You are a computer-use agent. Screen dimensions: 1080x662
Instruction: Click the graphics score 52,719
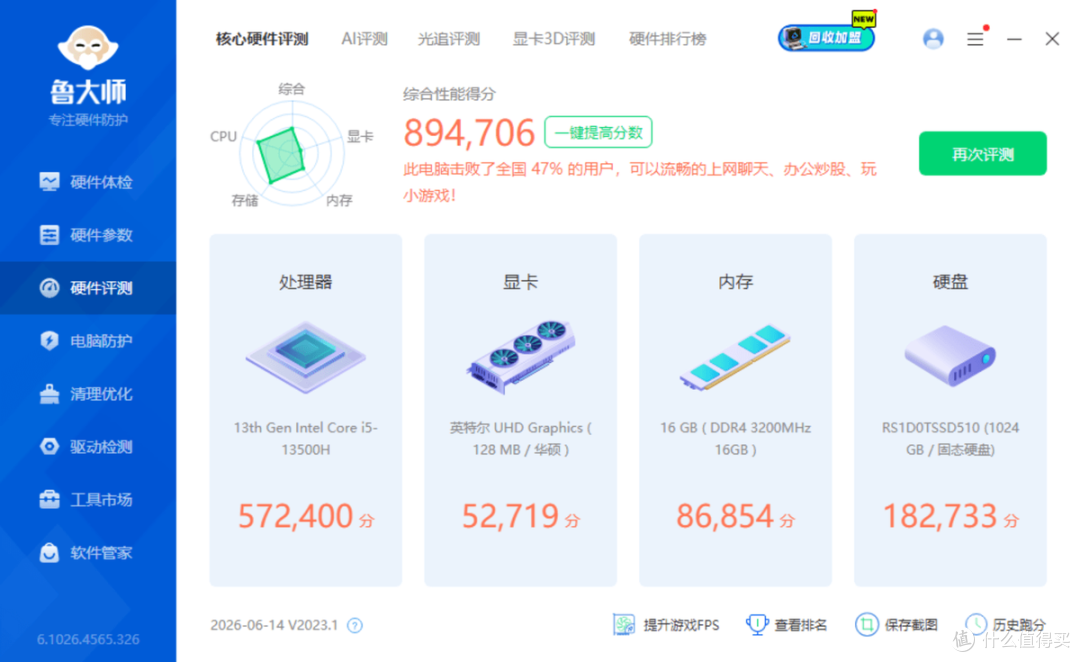pos(510,516)
